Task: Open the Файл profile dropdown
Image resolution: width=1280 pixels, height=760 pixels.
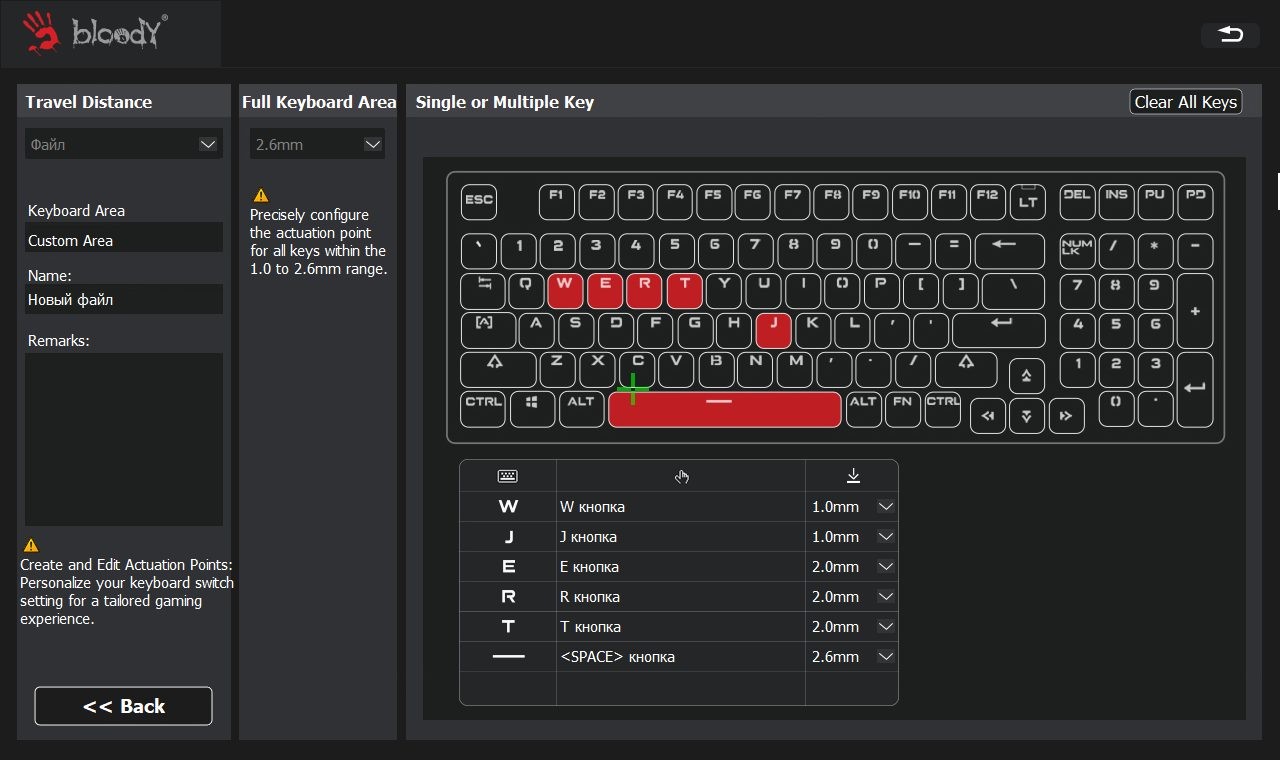Action: [123, 145]
